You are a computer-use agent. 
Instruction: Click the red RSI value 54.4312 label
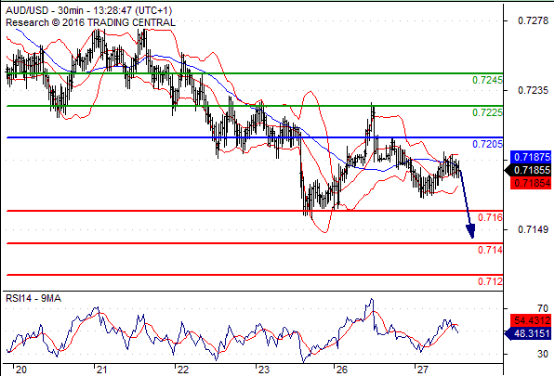pos(530,320)
